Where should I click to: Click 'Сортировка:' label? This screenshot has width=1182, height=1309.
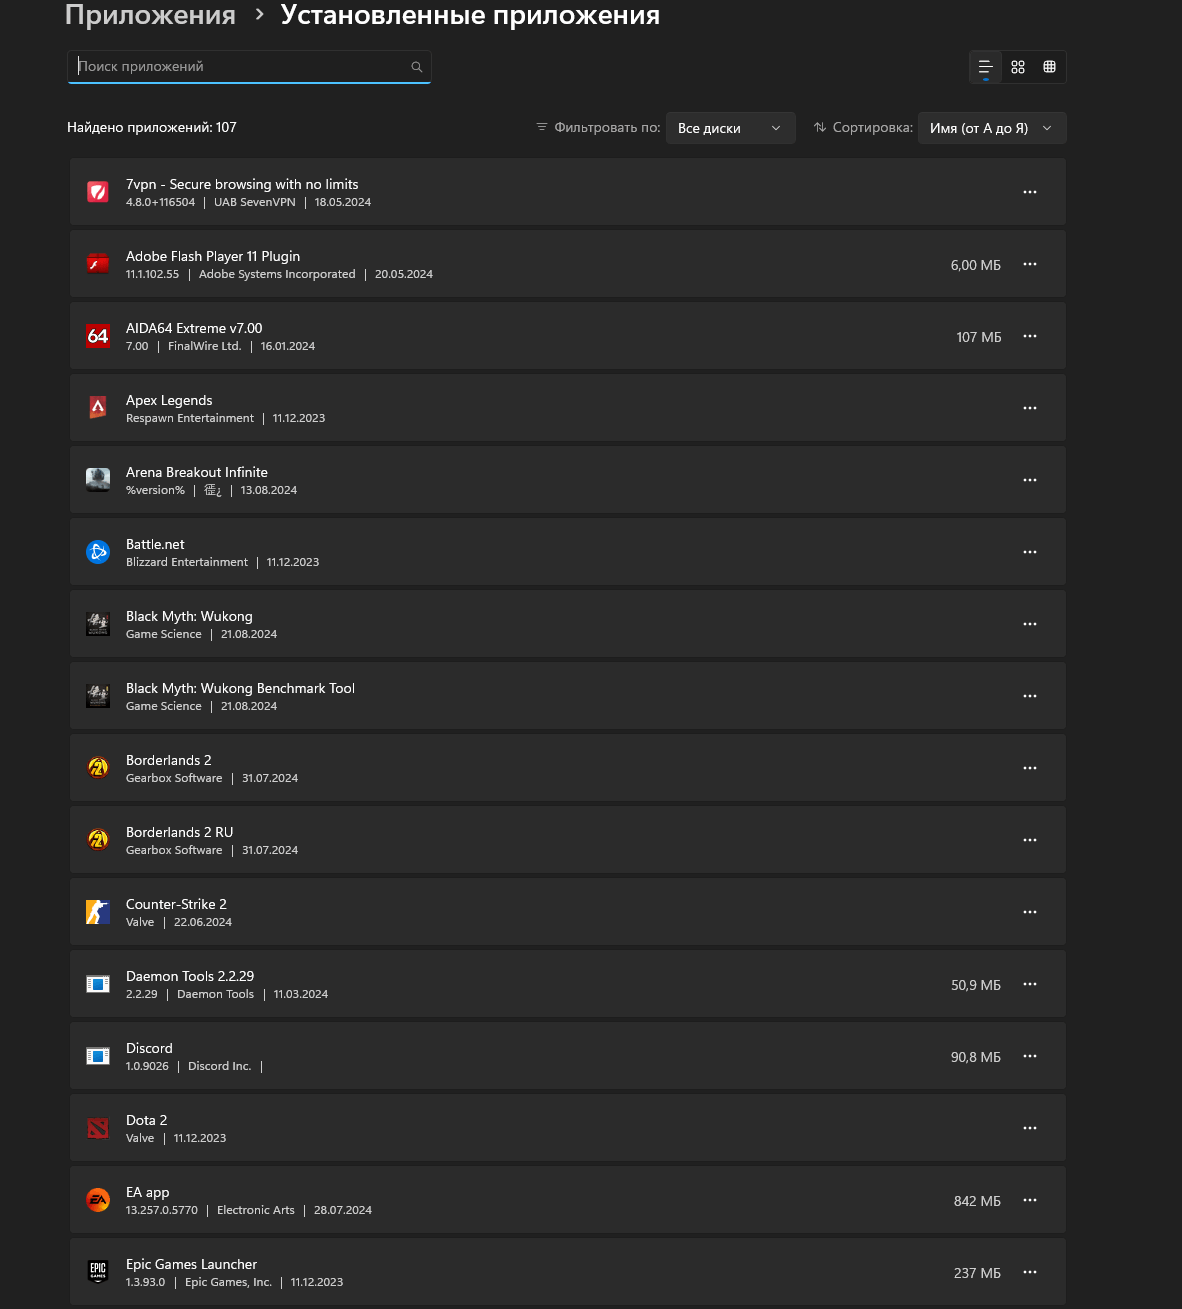pos(872,127)
